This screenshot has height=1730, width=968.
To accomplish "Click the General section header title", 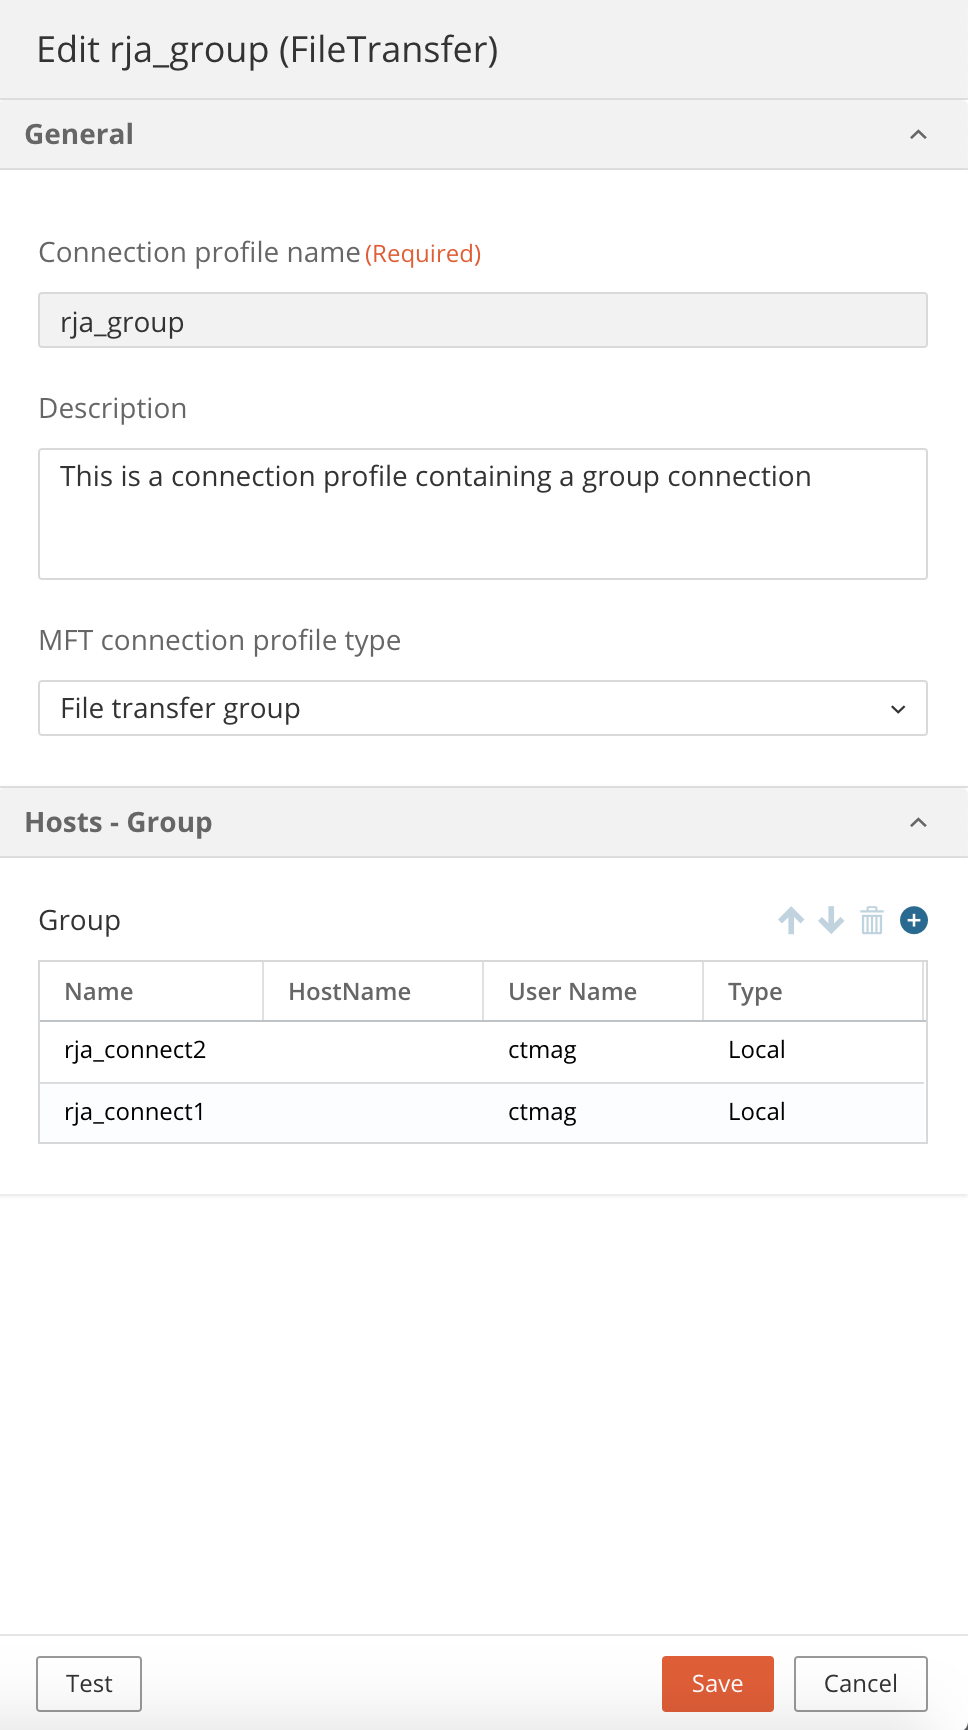I will [x=79, y=134].
